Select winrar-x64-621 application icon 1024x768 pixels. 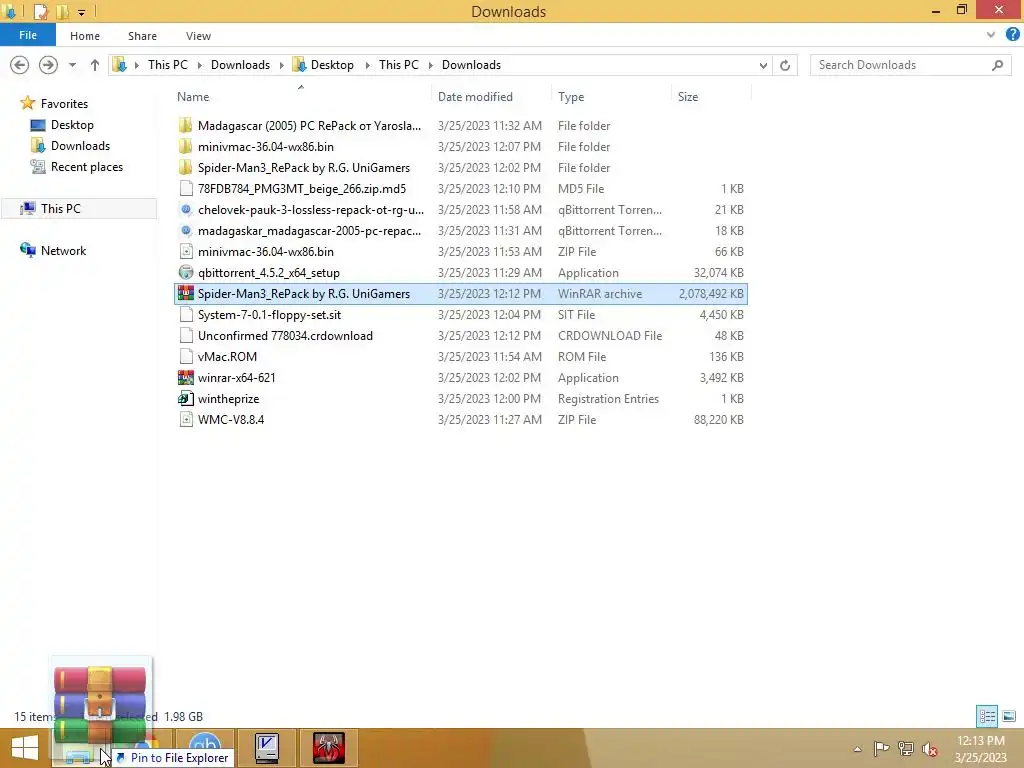(185, 377)
